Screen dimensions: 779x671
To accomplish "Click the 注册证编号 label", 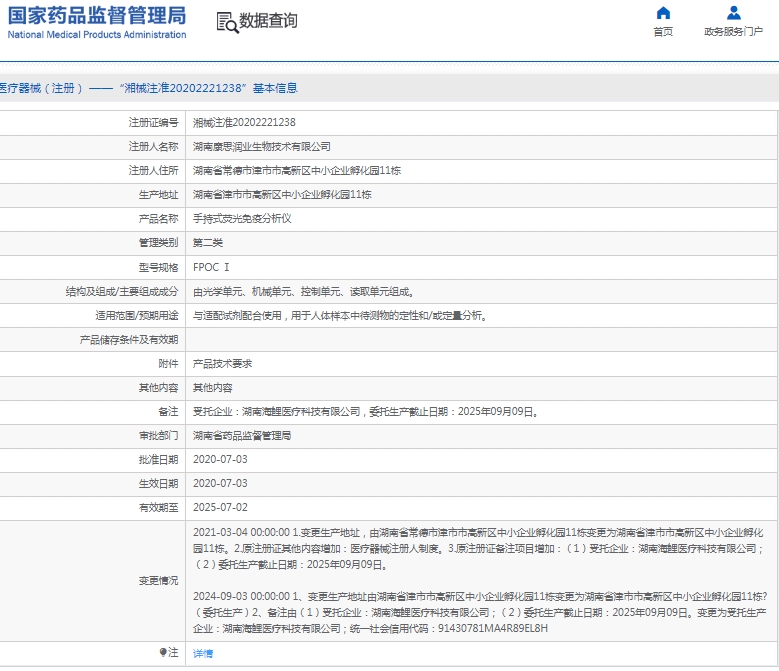I will tap(153, 122).
